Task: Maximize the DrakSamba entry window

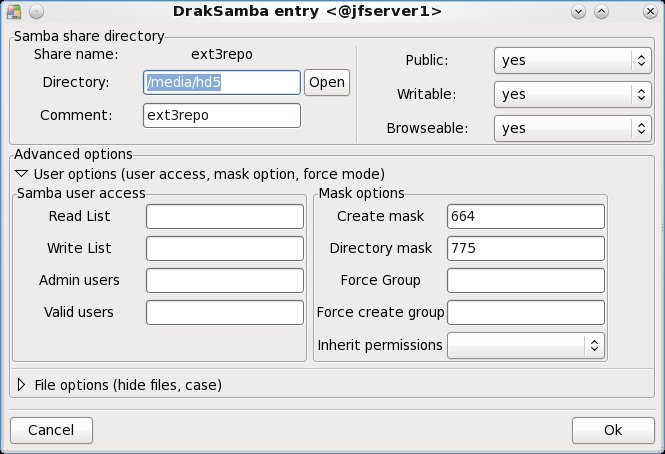Action: click(601, 11)
